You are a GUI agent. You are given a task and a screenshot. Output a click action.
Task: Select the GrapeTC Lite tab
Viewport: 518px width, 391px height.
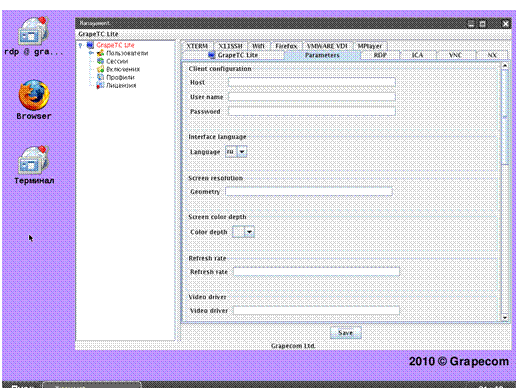[x=233, y=55]
